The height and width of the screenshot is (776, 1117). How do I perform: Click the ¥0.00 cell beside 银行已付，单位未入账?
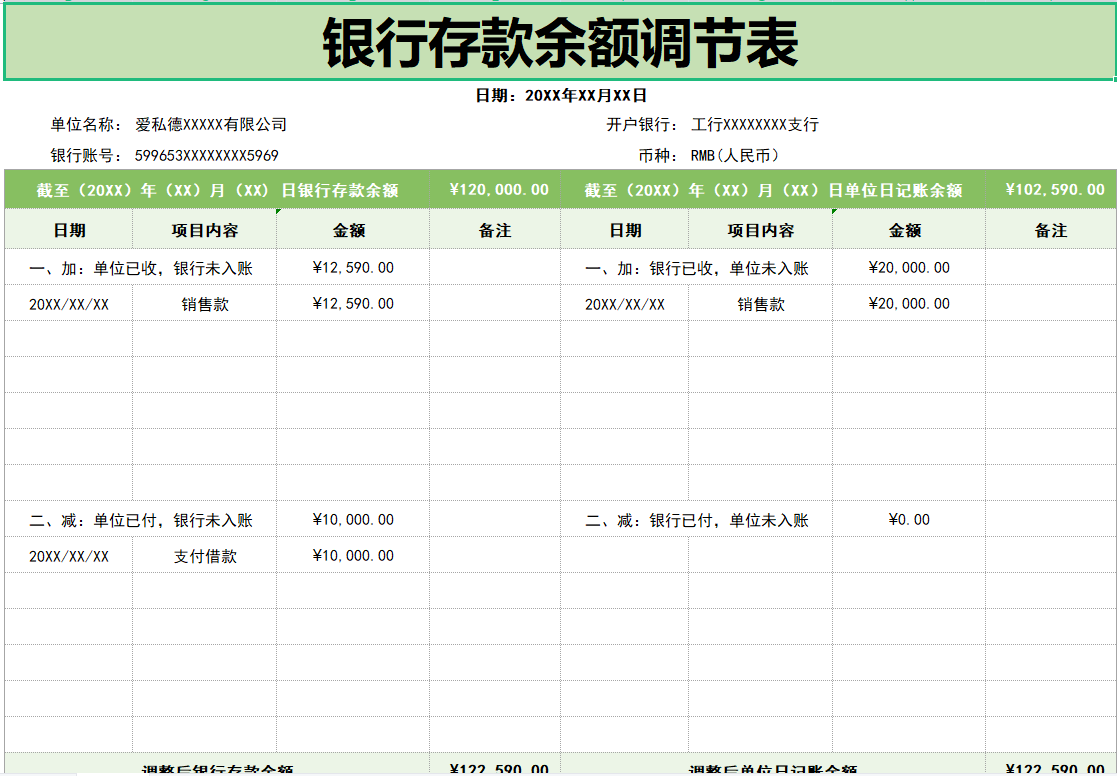[910, 519]
